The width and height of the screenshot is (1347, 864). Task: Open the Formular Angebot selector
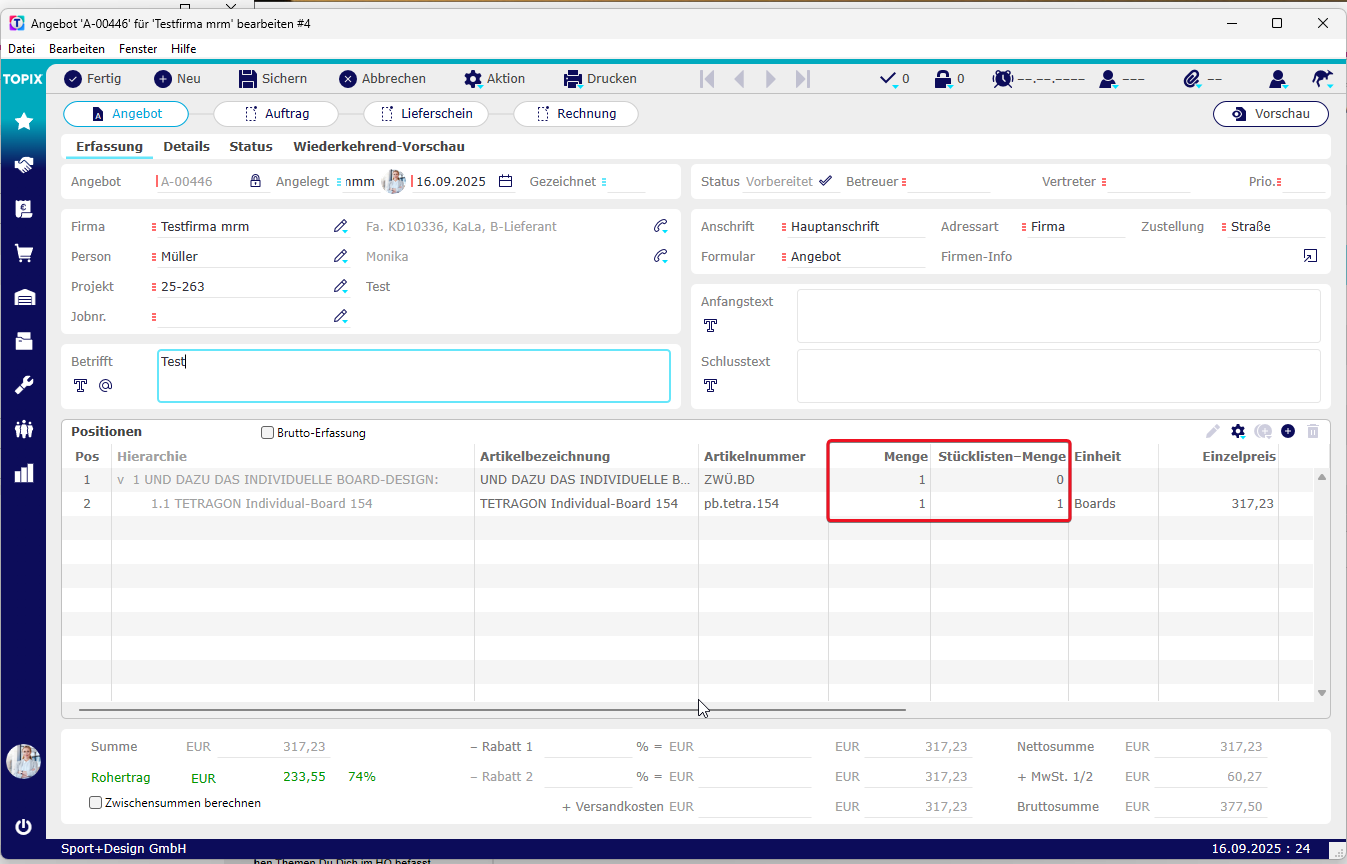(x=853, y=257)
